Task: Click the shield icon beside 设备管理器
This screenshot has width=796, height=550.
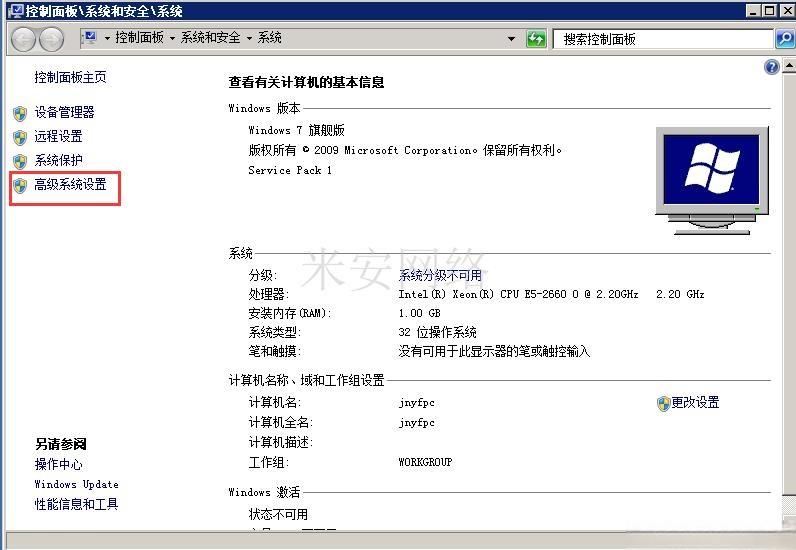Action: click(20, 113)
